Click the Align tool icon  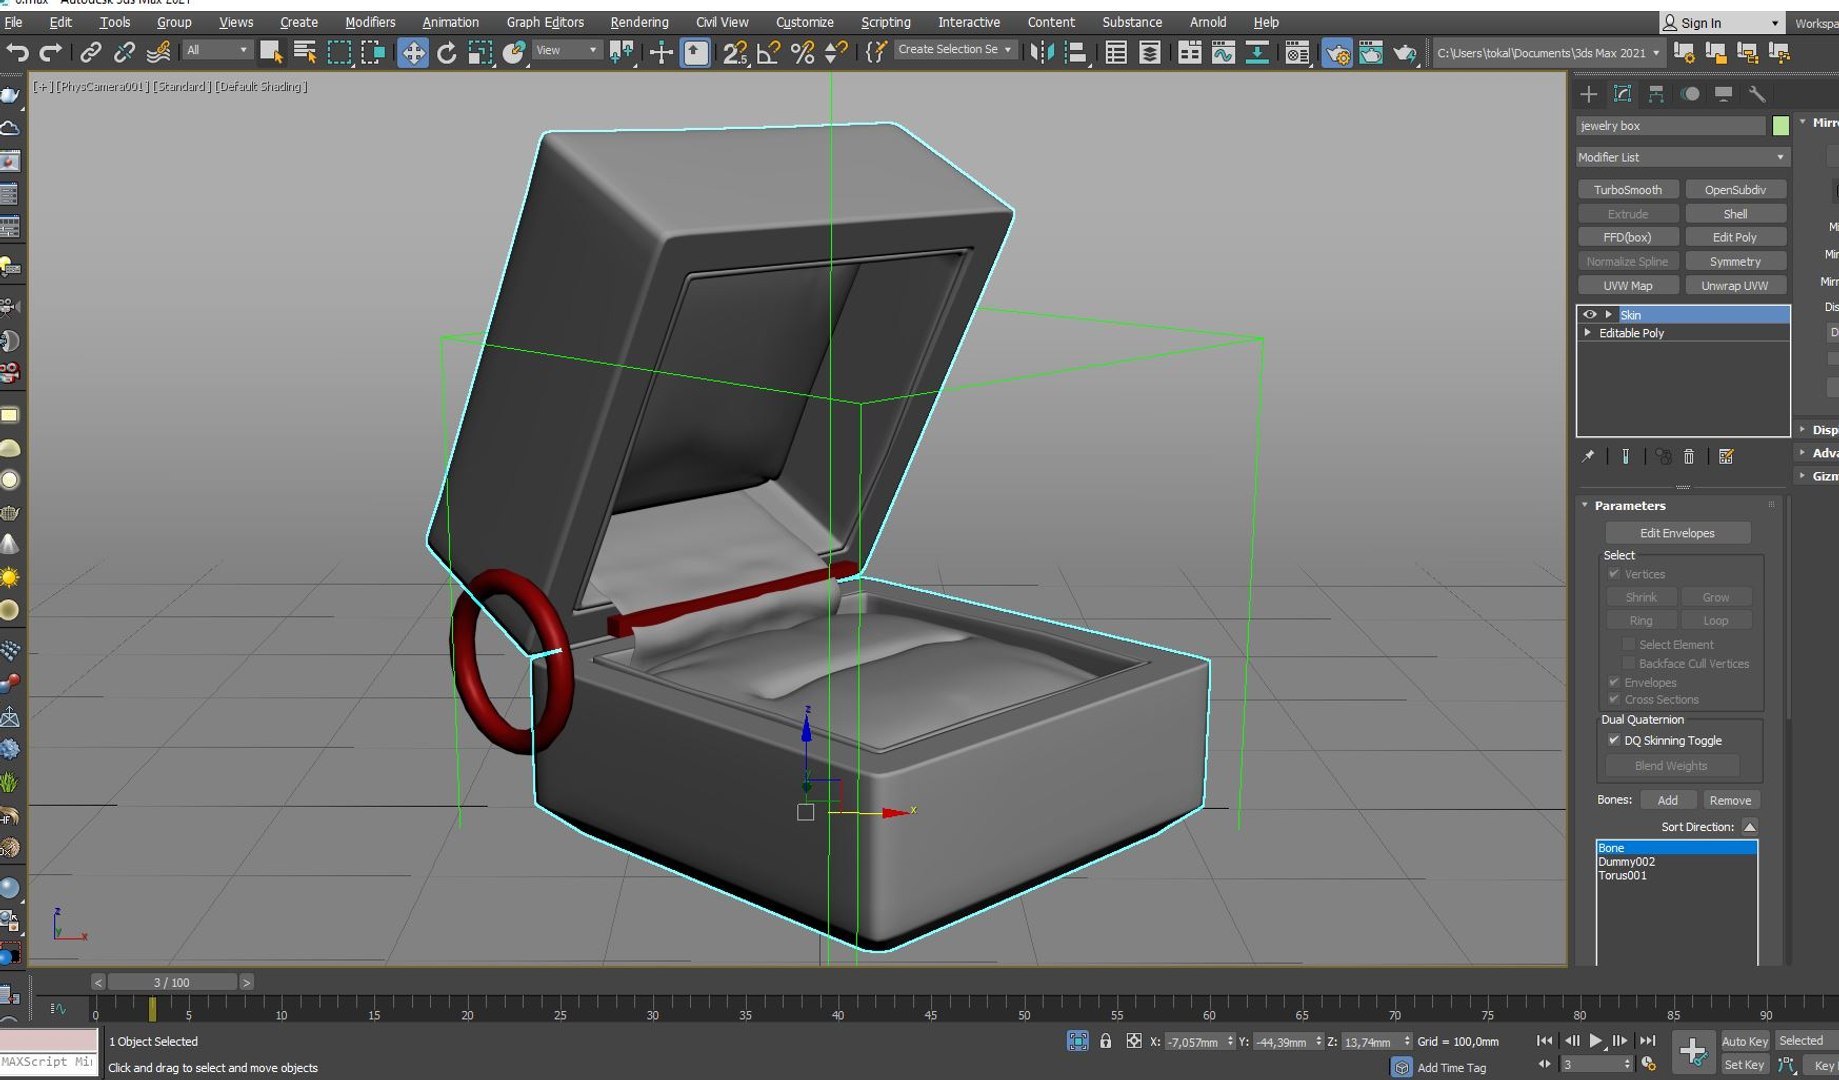(x=1076, y=52)
